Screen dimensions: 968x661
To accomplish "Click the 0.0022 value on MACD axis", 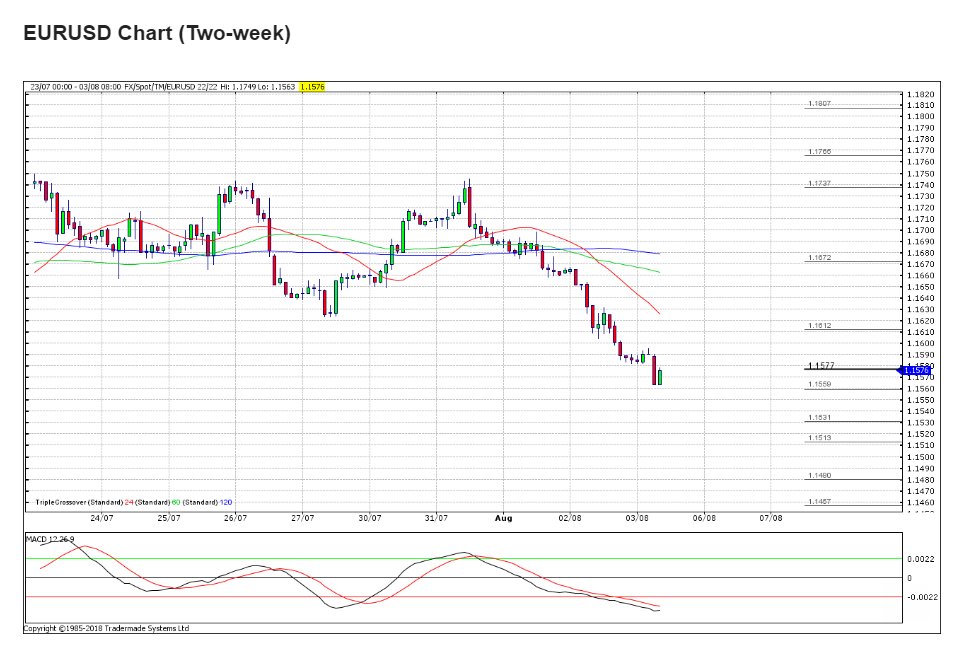I will tap(920, 559).
